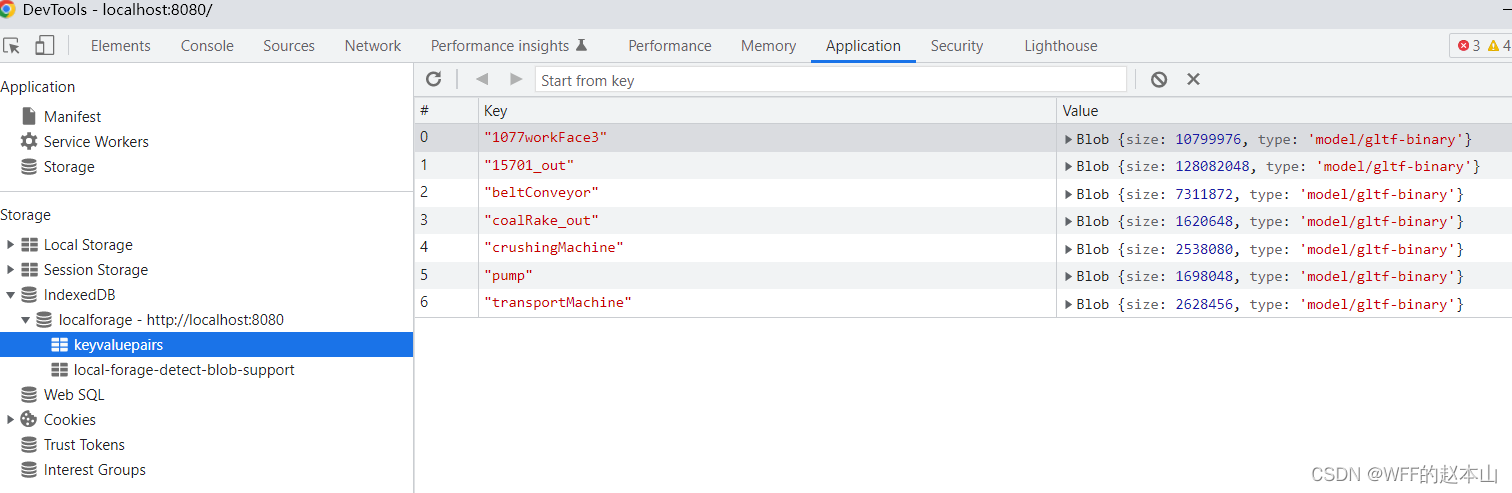Expand the 15701_out Blob value
Screen dimensions: 1512x493
point(1068,166)
